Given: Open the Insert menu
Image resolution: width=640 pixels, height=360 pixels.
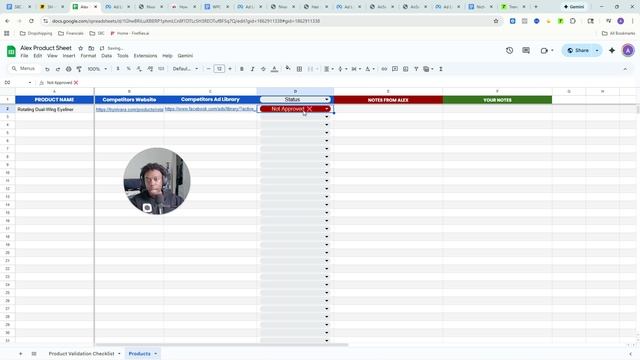Looking at the screenshot, I should 69,56.
